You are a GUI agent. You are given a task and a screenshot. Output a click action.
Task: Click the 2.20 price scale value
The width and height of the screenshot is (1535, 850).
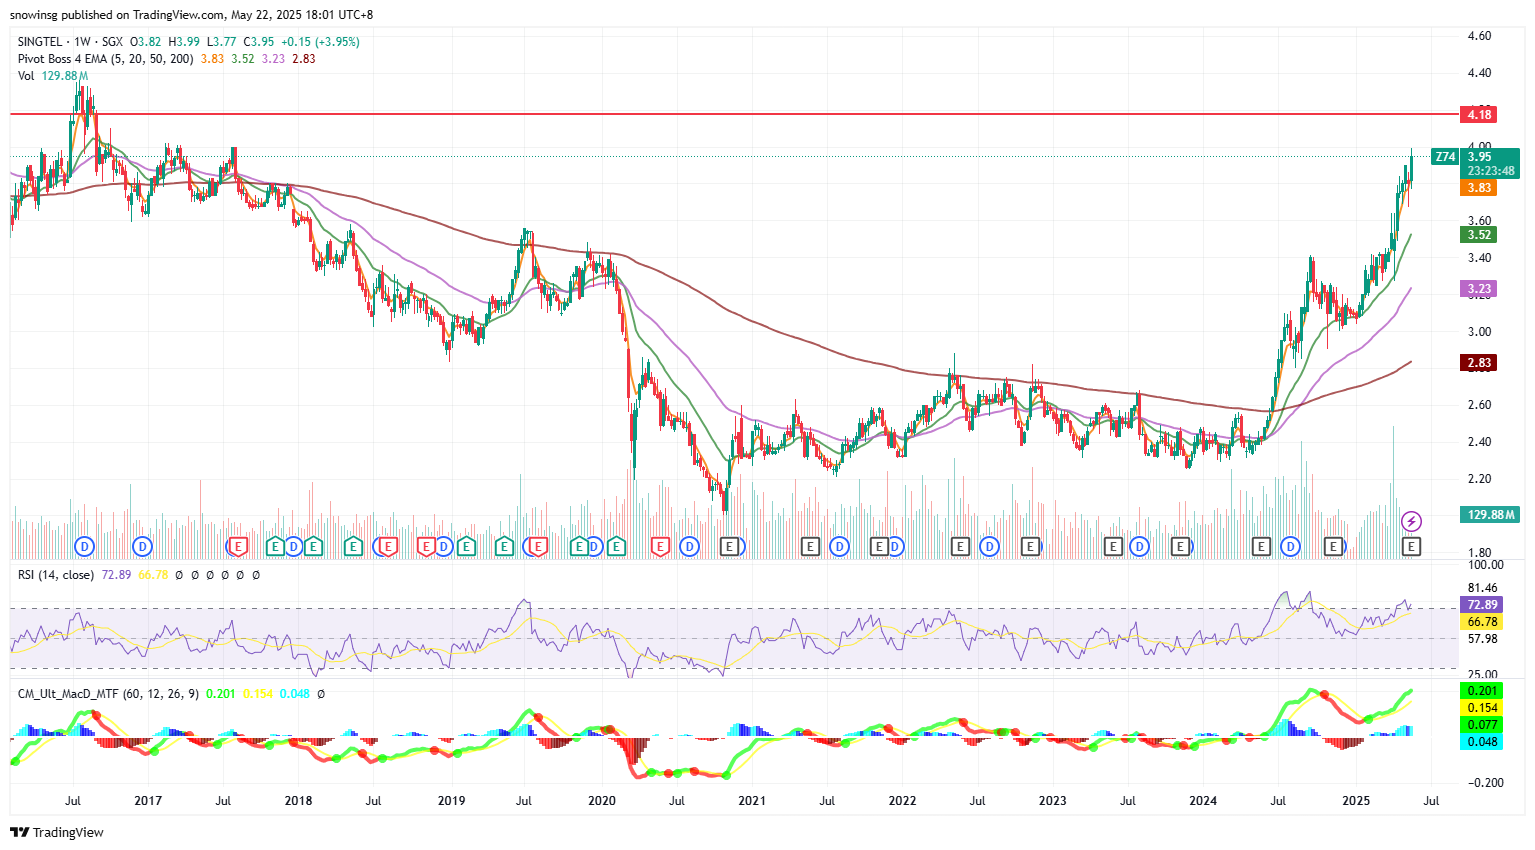1479,479
